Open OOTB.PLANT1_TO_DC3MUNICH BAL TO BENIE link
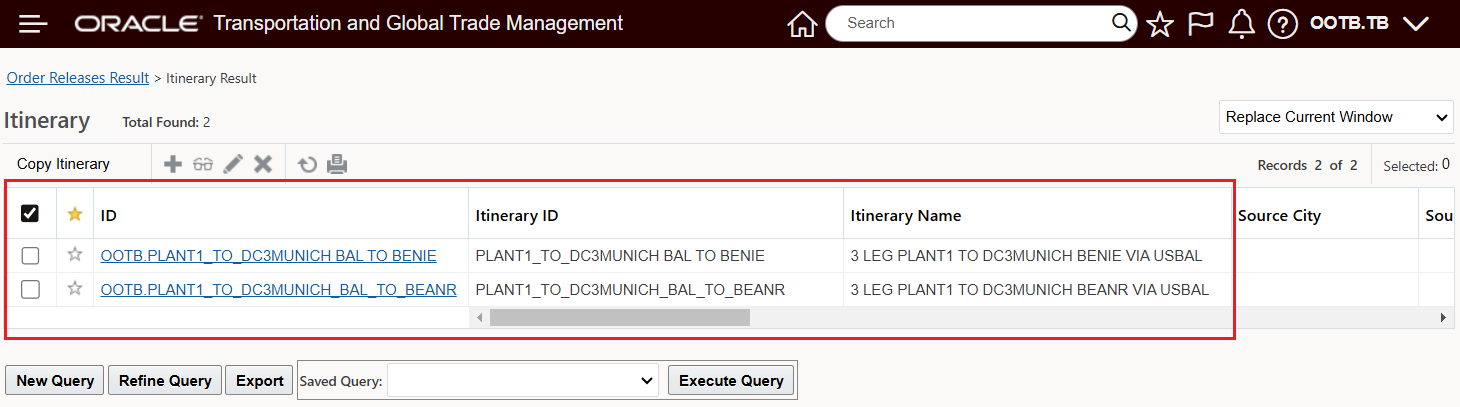This screenshot has width=1460, height=407. coord(269,256)
